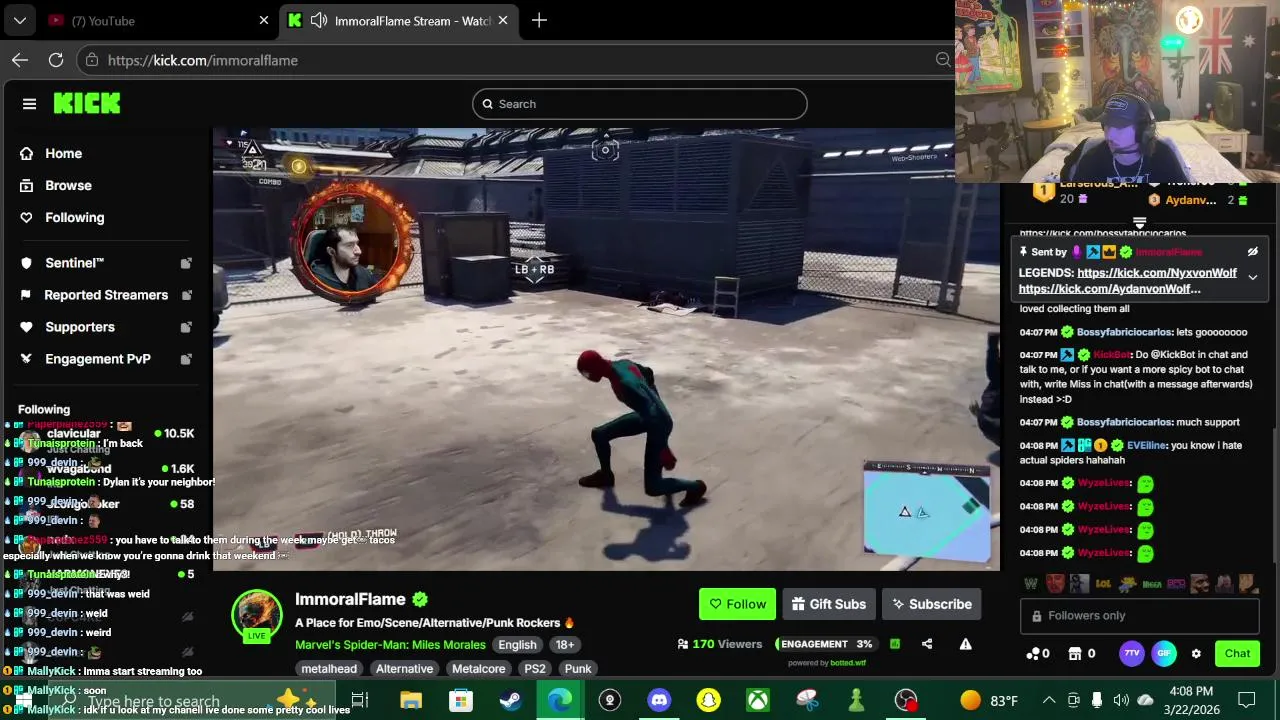Image resolution: width=1280 pixels, height=720 pixels.
Task: Click the Alternative tag
Action: pos(404,669)
